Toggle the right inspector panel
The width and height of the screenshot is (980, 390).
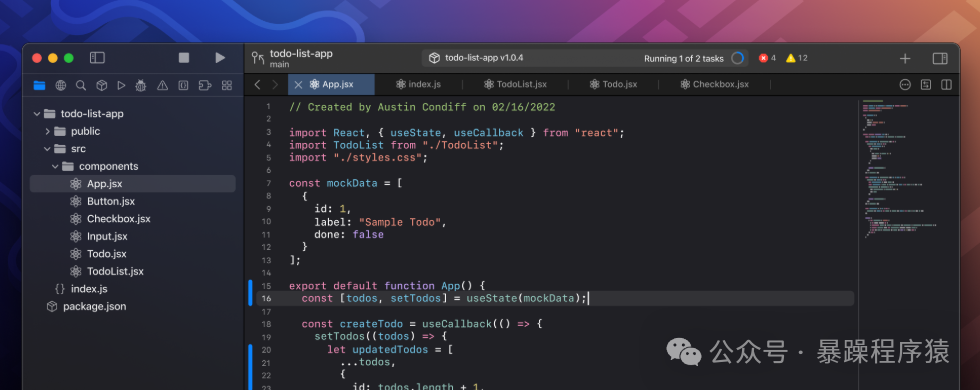point(940,58)
